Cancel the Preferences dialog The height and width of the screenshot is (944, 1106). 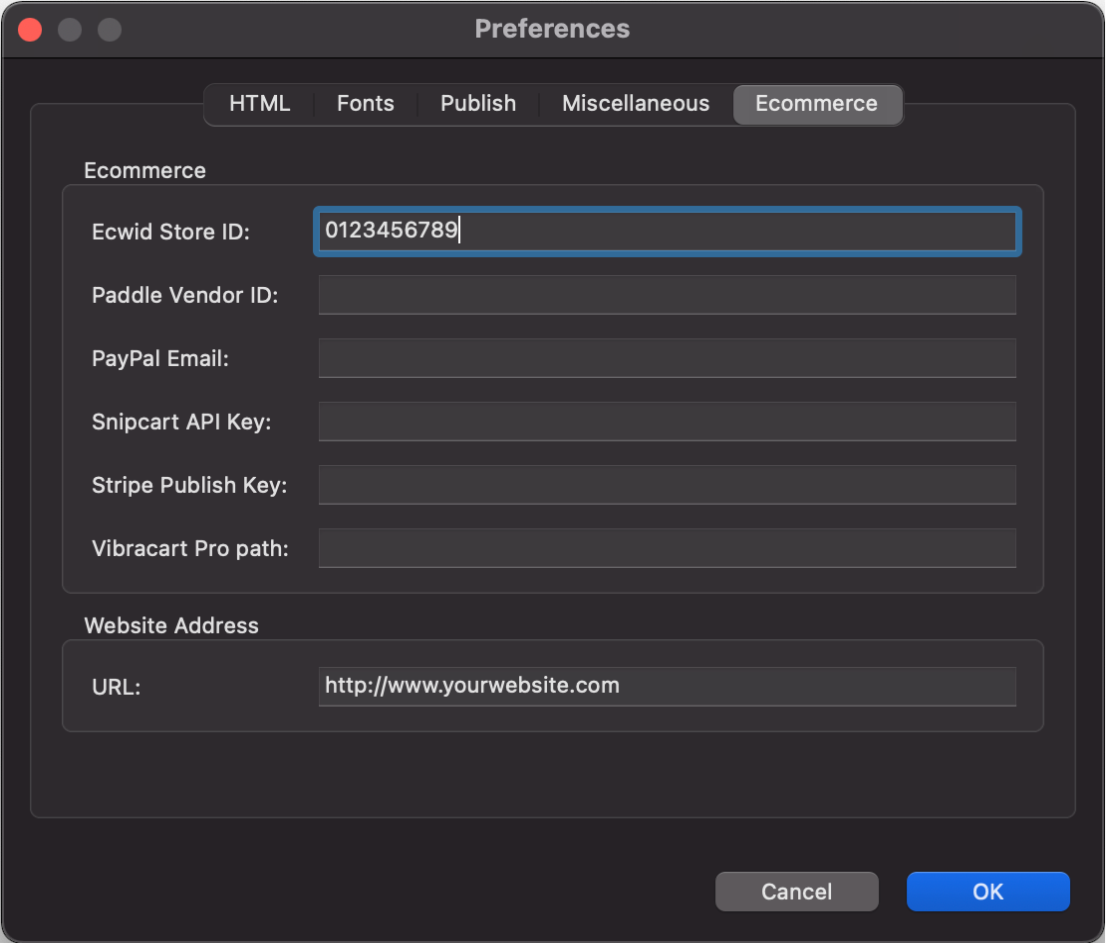point(797,892)
